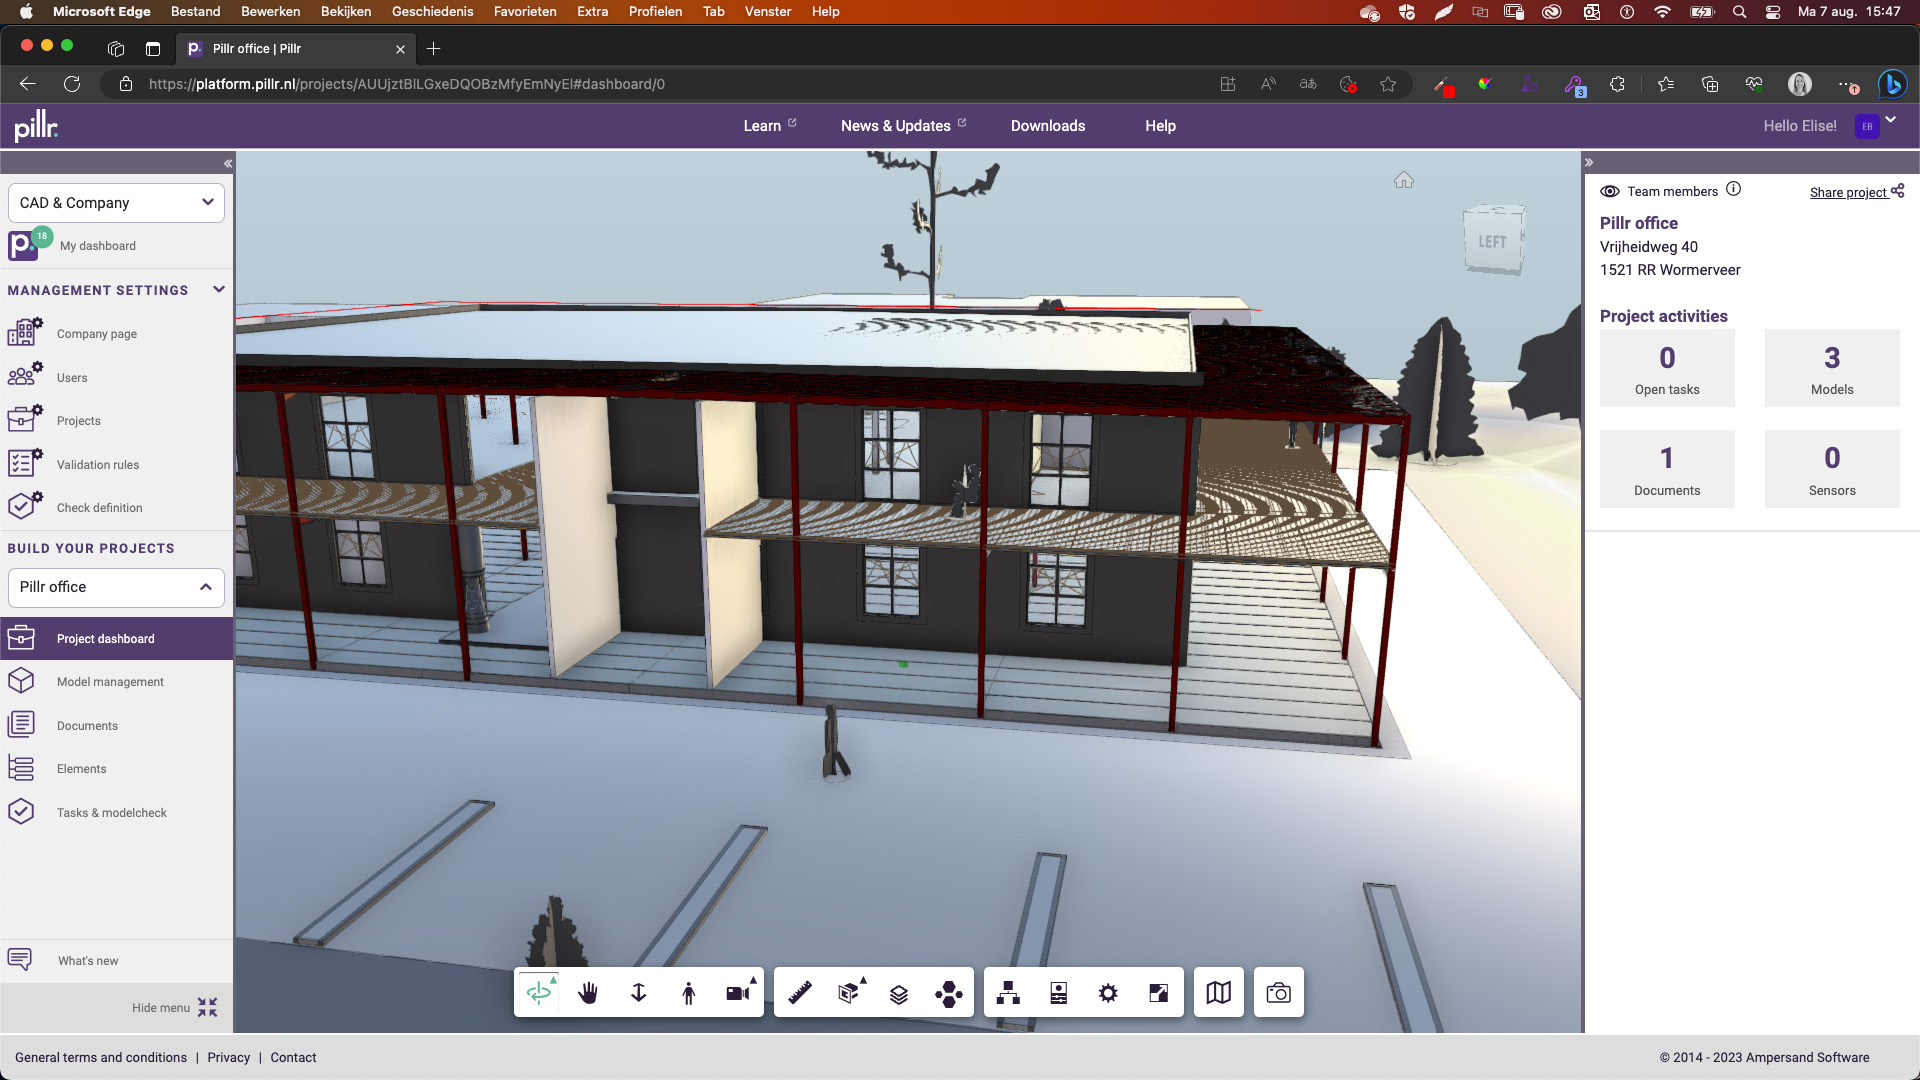Open the Minimap map icon

(x=1218, y=992)
